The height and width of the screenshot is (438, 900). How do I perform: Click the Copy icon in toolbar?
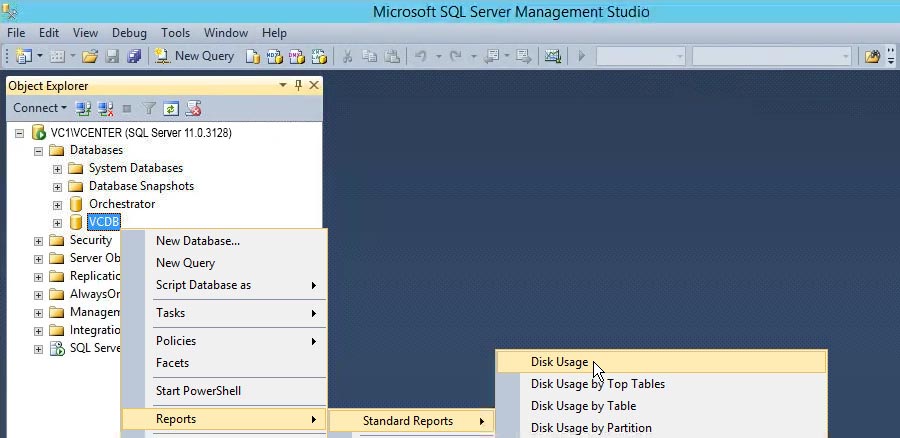369,56
